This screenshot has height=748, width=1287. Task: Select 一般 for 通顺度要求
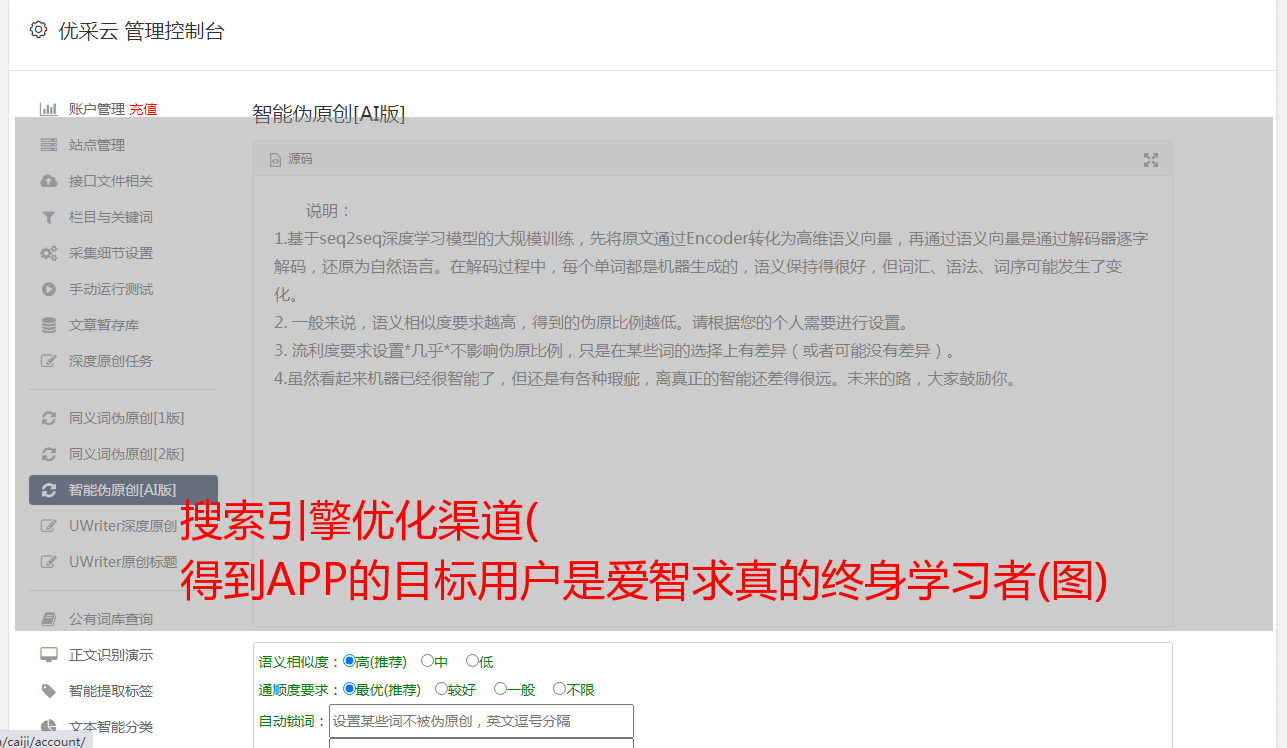pyautogui.click(x=500, y=689)
